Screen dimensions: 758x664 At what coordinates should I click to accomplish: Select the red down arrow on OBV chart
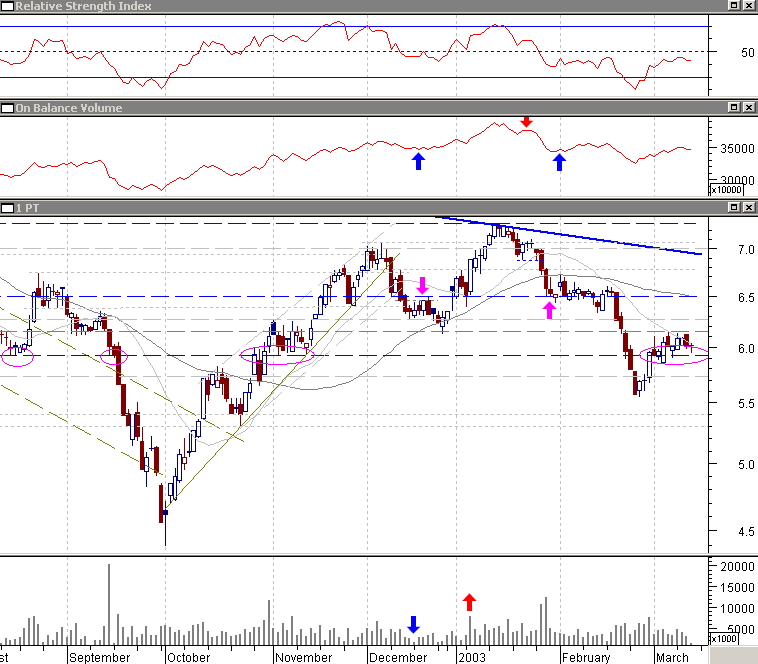(526, 122)
